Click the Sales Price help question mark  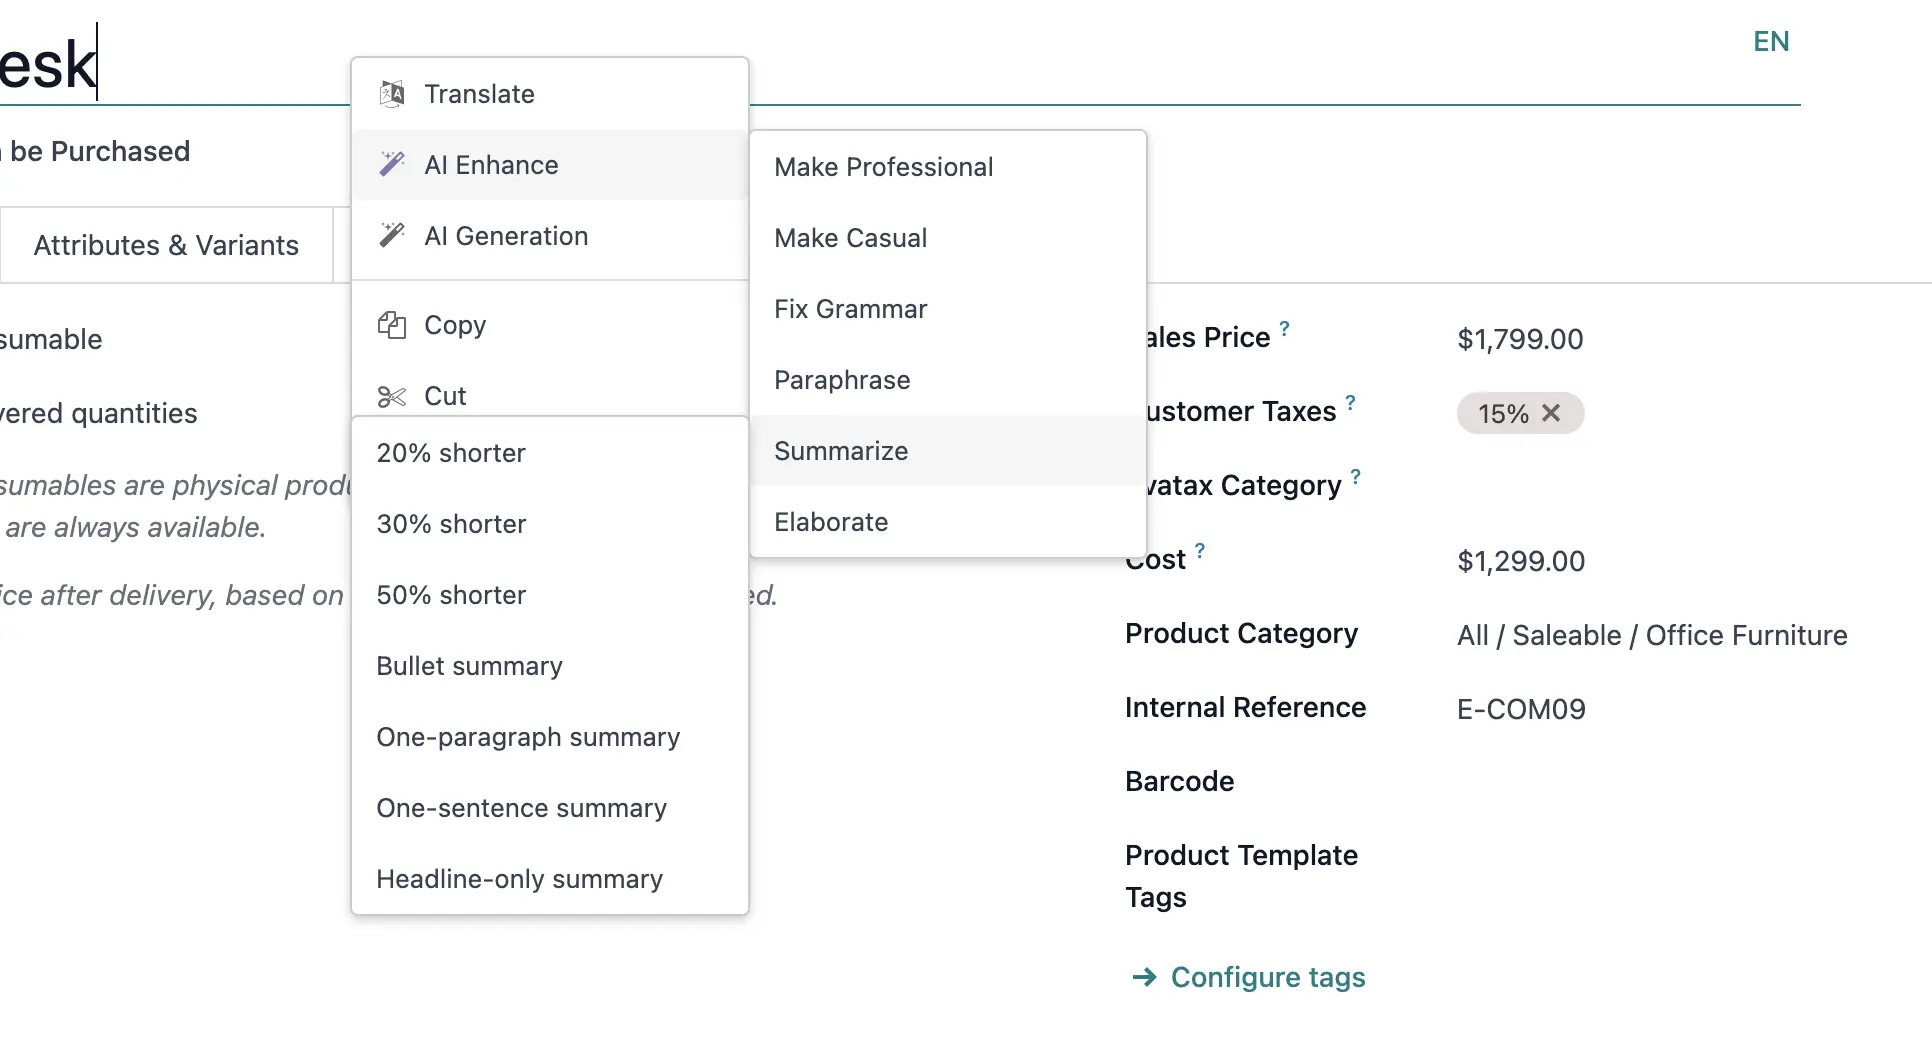click(1285, 328)
